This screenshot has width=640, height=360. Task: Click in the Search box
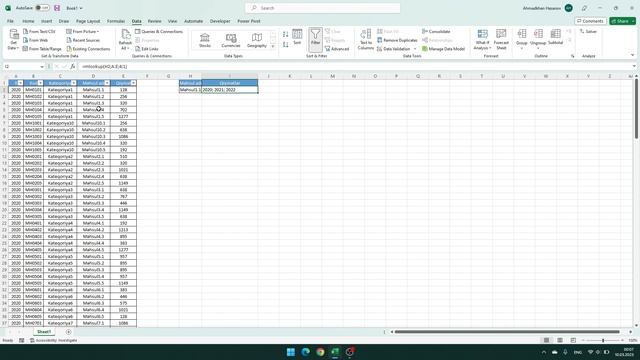[x=322, y=8]
